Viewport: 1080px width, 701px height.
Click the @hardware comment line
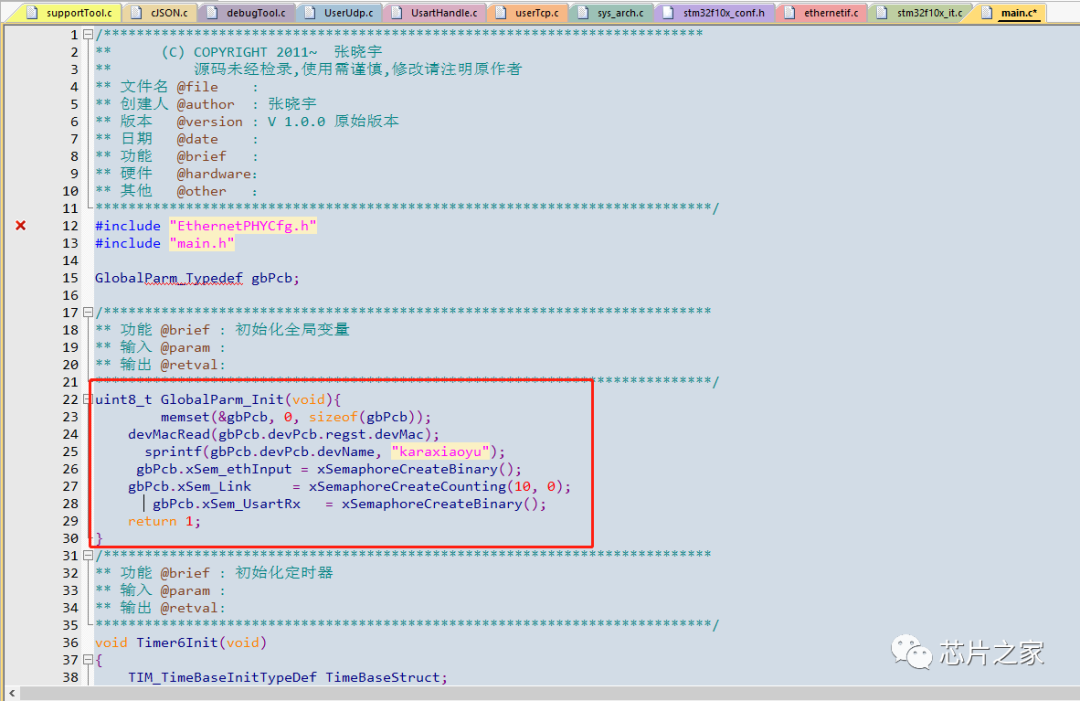[x=176, y=174]
